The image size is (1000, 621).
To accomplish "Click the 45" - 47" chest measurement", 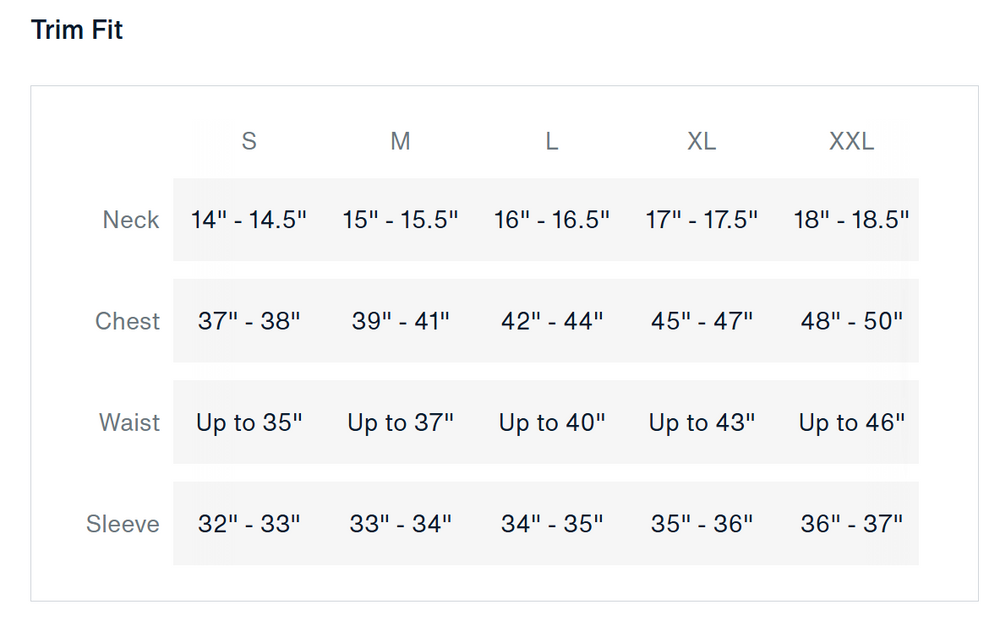I will tap(702, 321).
